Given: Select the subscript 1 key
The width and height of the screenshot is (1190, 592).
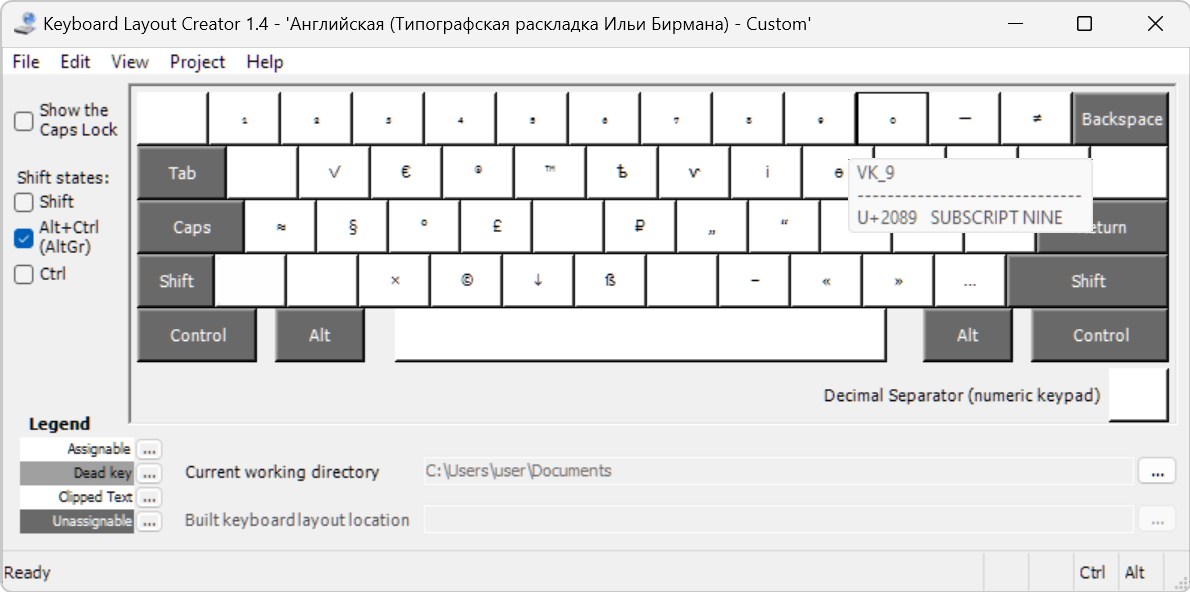Looking at the screenshot, I should pyautogui.click(x=244, y=119).
